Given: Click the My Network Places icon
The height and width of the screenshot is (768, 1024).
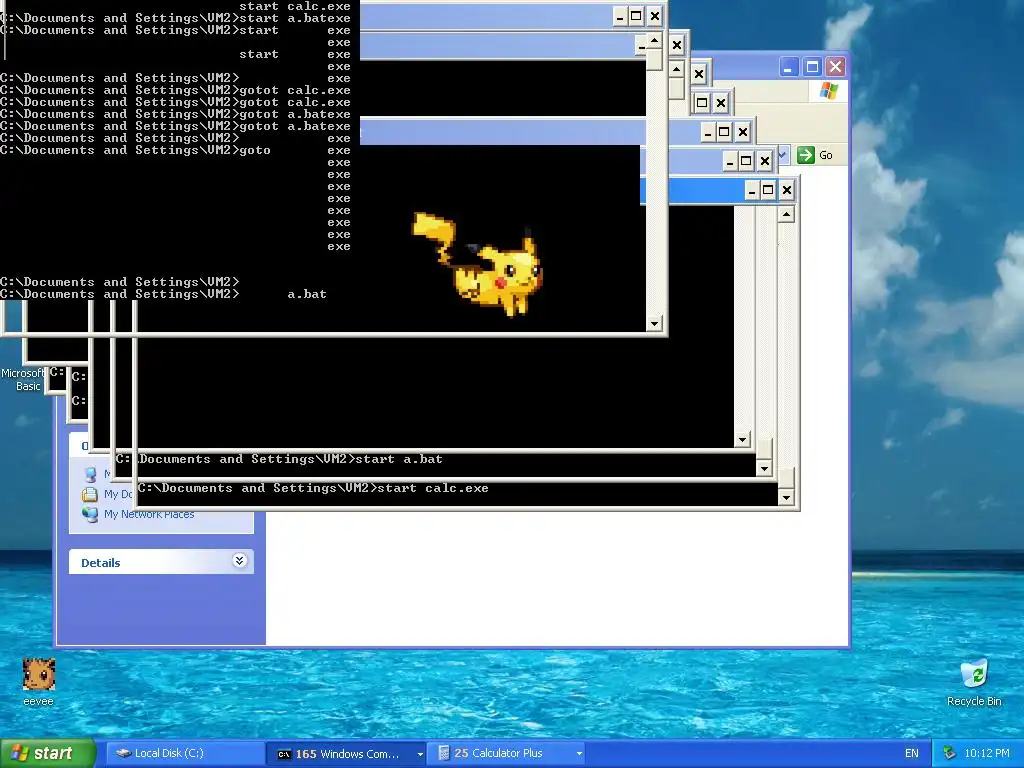Looking at the screenshot, I should pos(90,514).
